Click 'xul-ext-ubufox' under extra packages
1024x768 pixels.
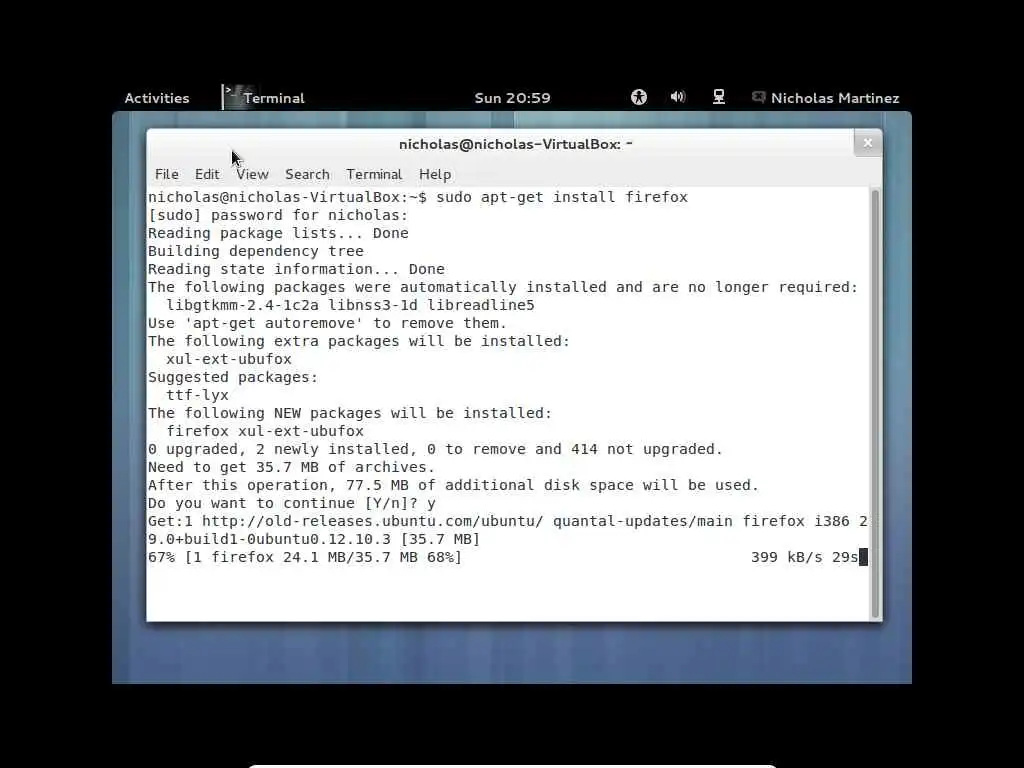[x=229, y=359]
